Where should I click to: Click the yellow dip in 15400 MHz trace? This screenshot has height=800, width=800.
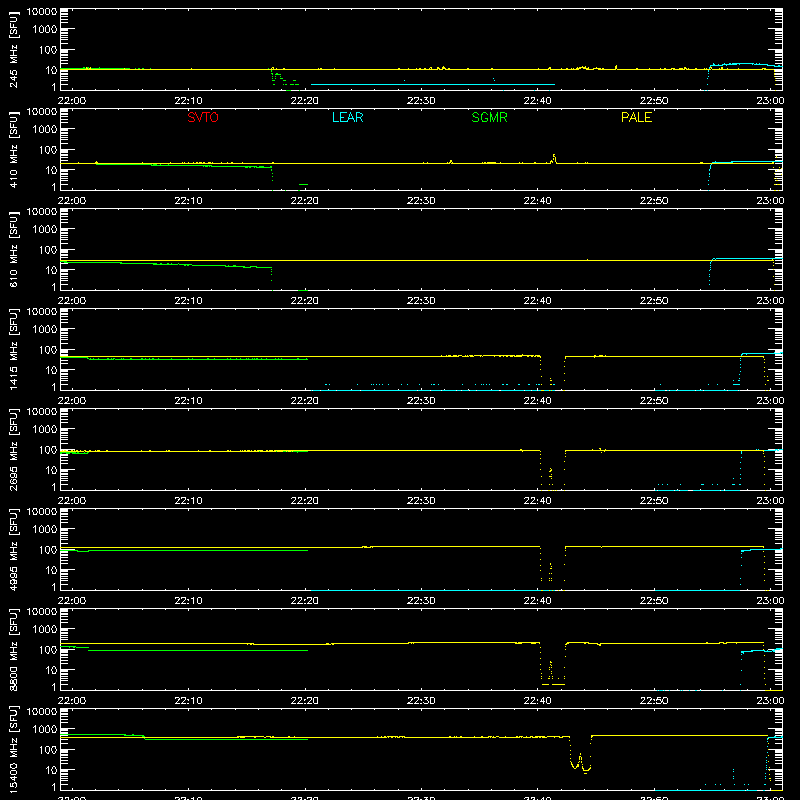coord(580,755)
